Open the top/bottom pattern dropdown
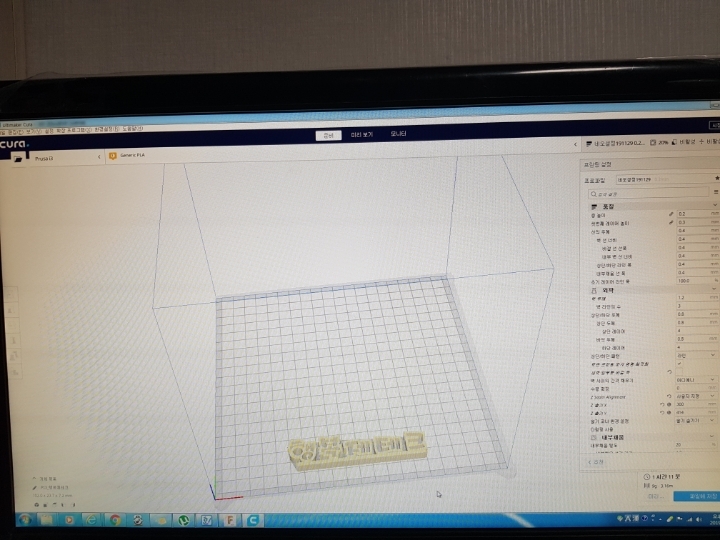This screenshot has width=720, height=540. click(x=696, y=355)
